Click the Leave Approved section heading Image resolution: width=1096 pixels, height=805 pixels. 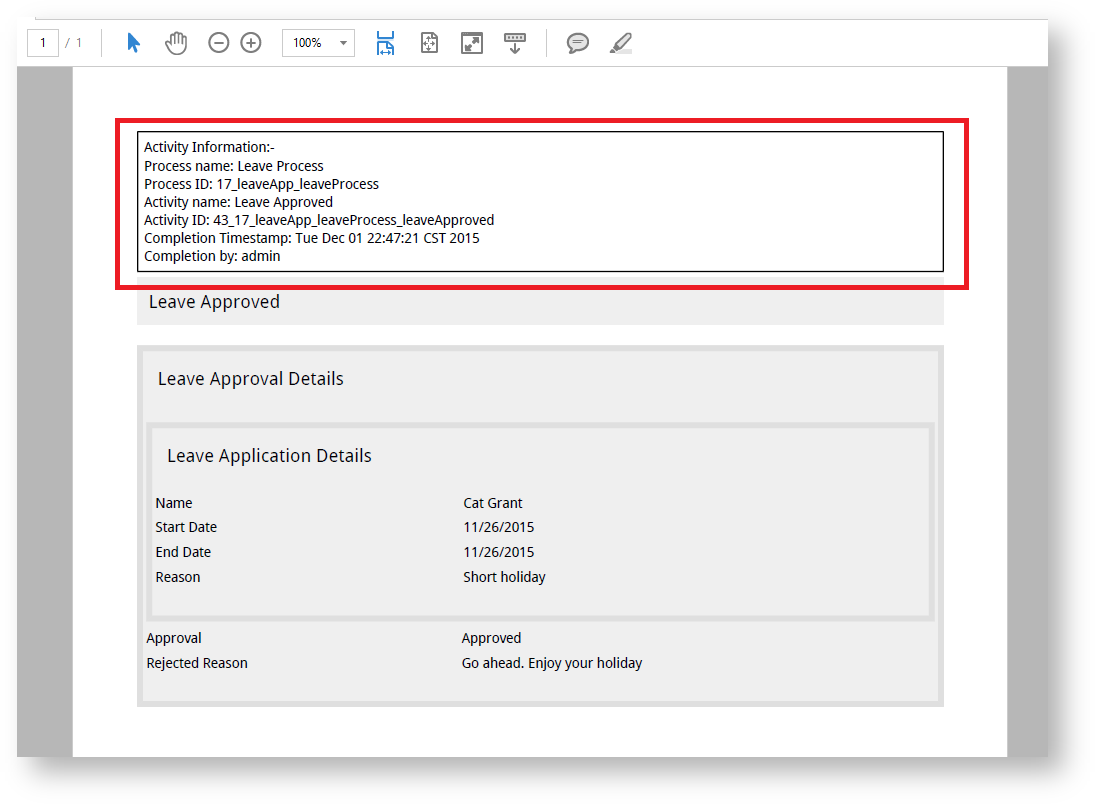coord(214,302)
